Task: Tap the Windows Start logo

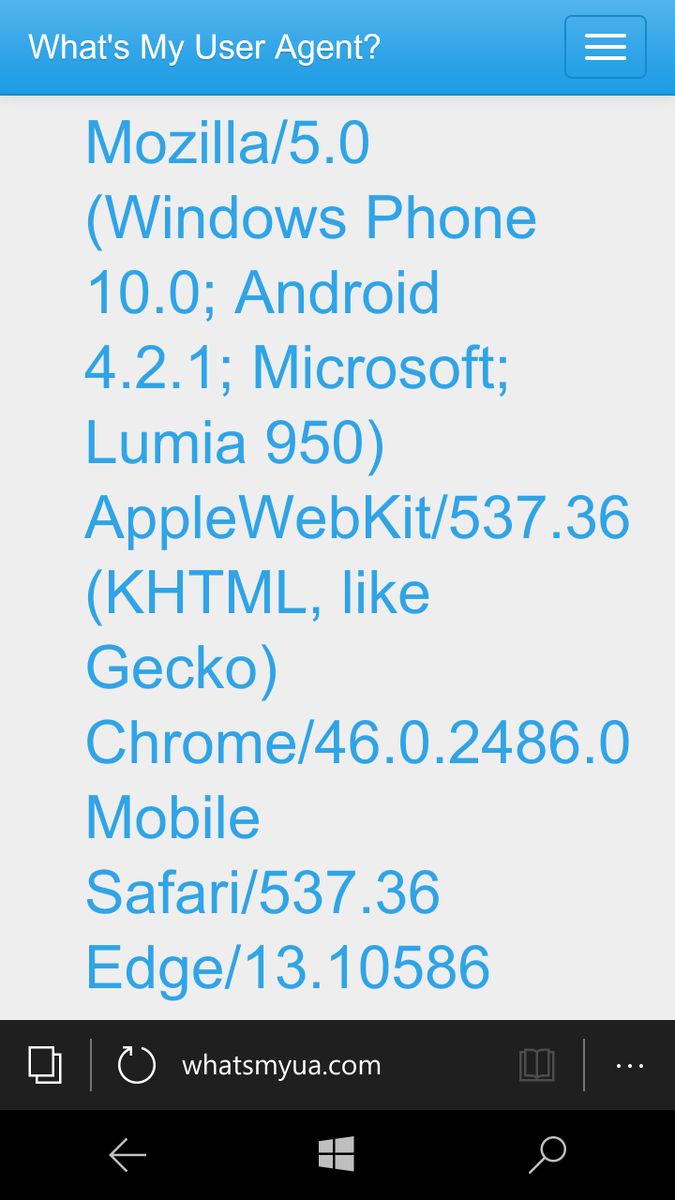Action: point(337,1155)
